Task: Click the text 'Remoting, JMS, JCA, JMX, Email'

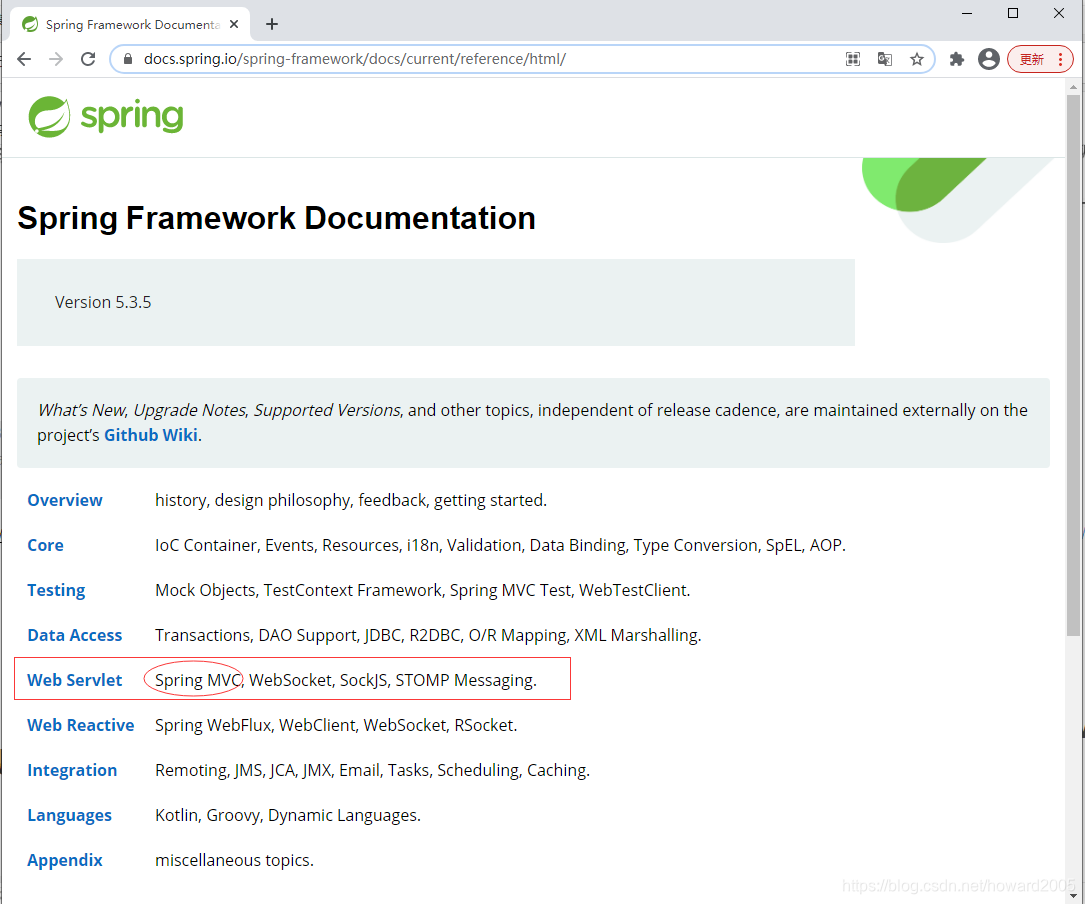Action: (x=267, y=770)
